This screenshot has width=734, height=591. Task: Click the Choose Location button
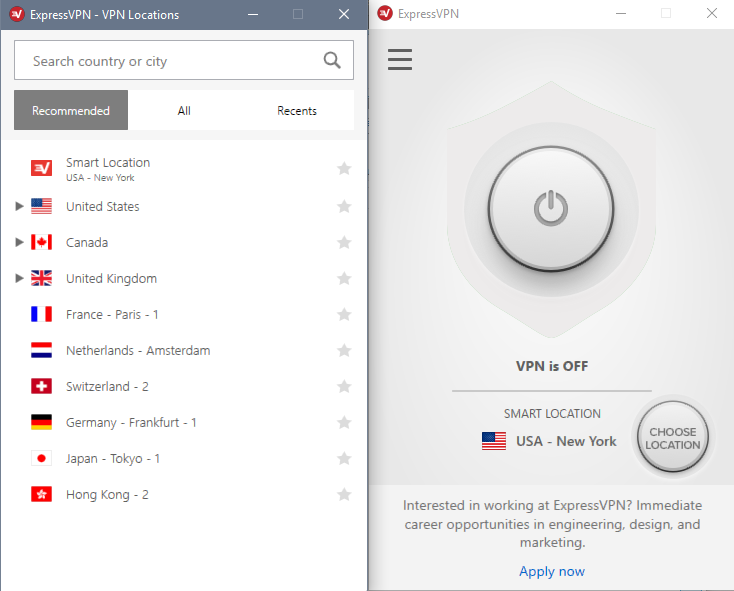(x=673, y=437)
